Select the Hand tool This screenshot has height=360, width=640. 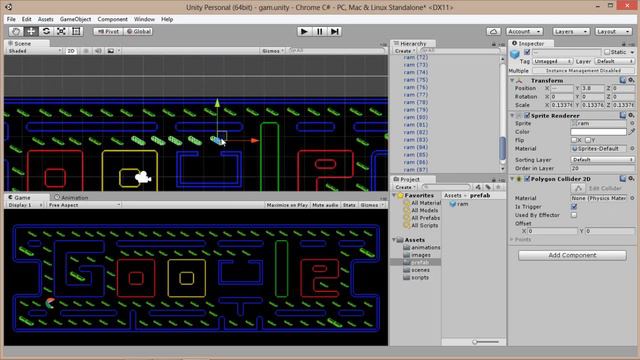pyautogui.click(x=16, y=31)
